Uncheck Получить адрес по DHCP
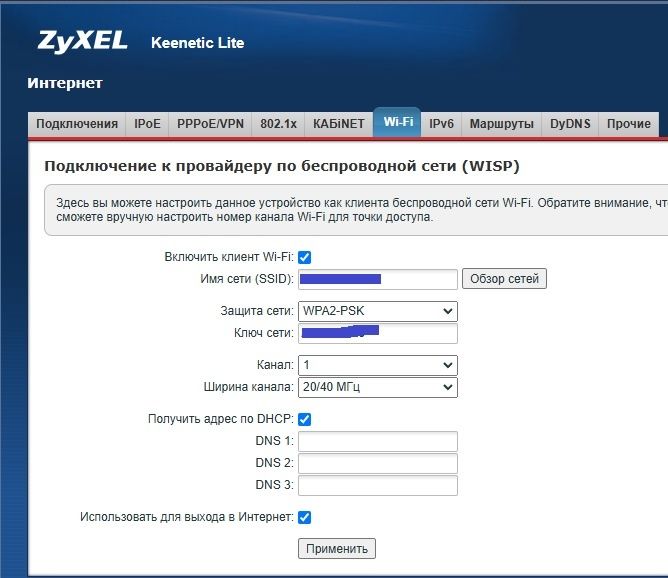The image size is (668, 578). [x=305, y=419]
